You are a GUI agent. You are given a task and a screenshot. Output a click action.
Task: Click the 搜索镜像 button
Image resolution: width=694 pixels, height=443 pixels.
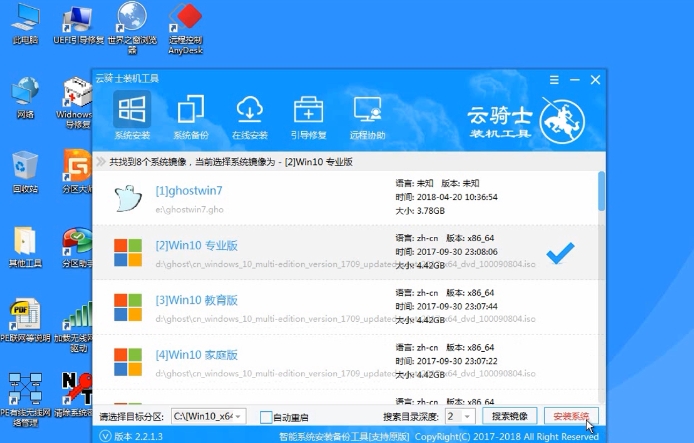509,416
